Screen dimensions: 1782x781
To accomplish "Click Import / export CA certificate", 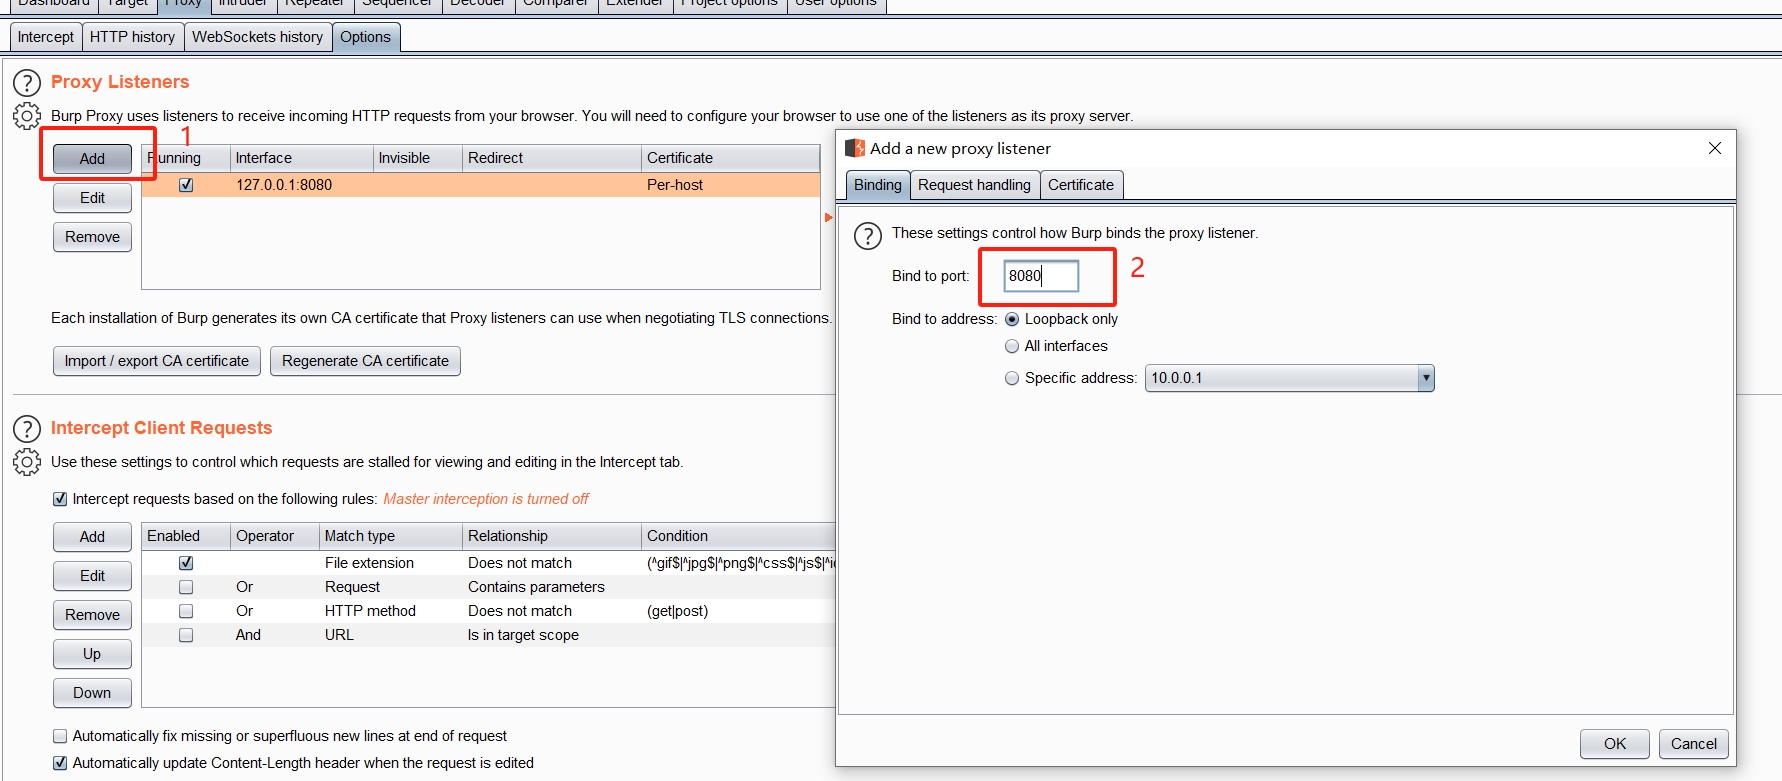I will pyautogui.click(x=157, y=361).
